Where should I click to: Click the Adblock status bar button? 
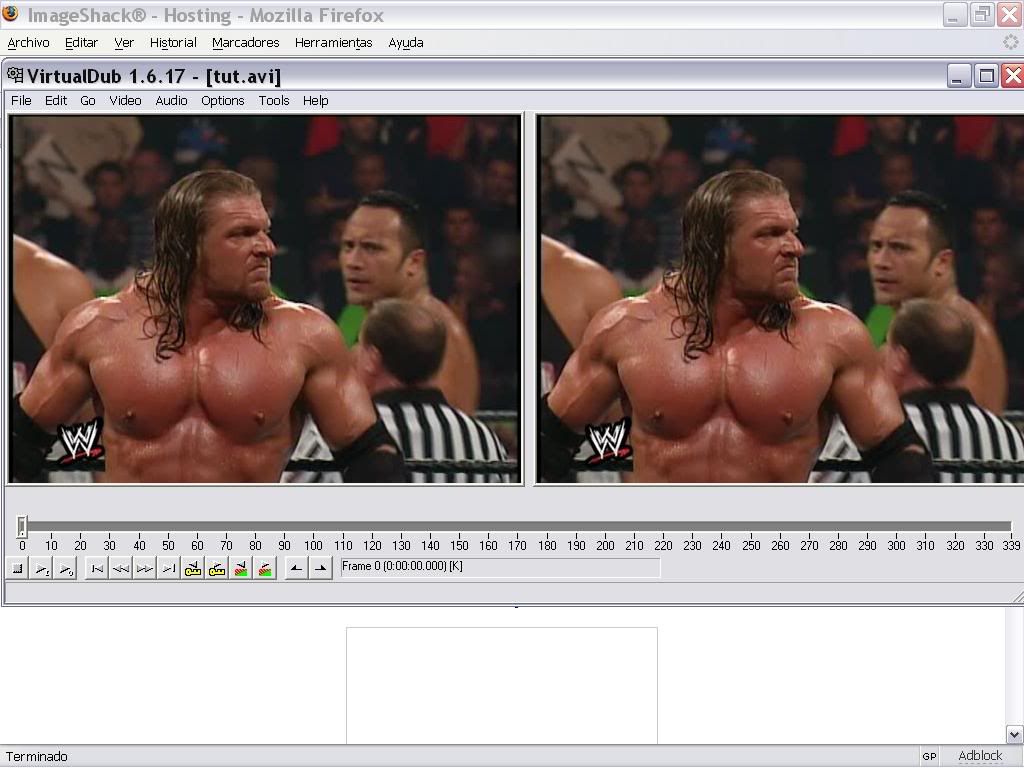point(979,756)
